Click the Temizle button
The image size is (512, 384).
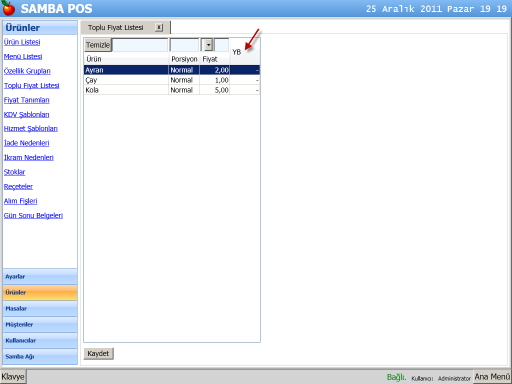point(98,45)
